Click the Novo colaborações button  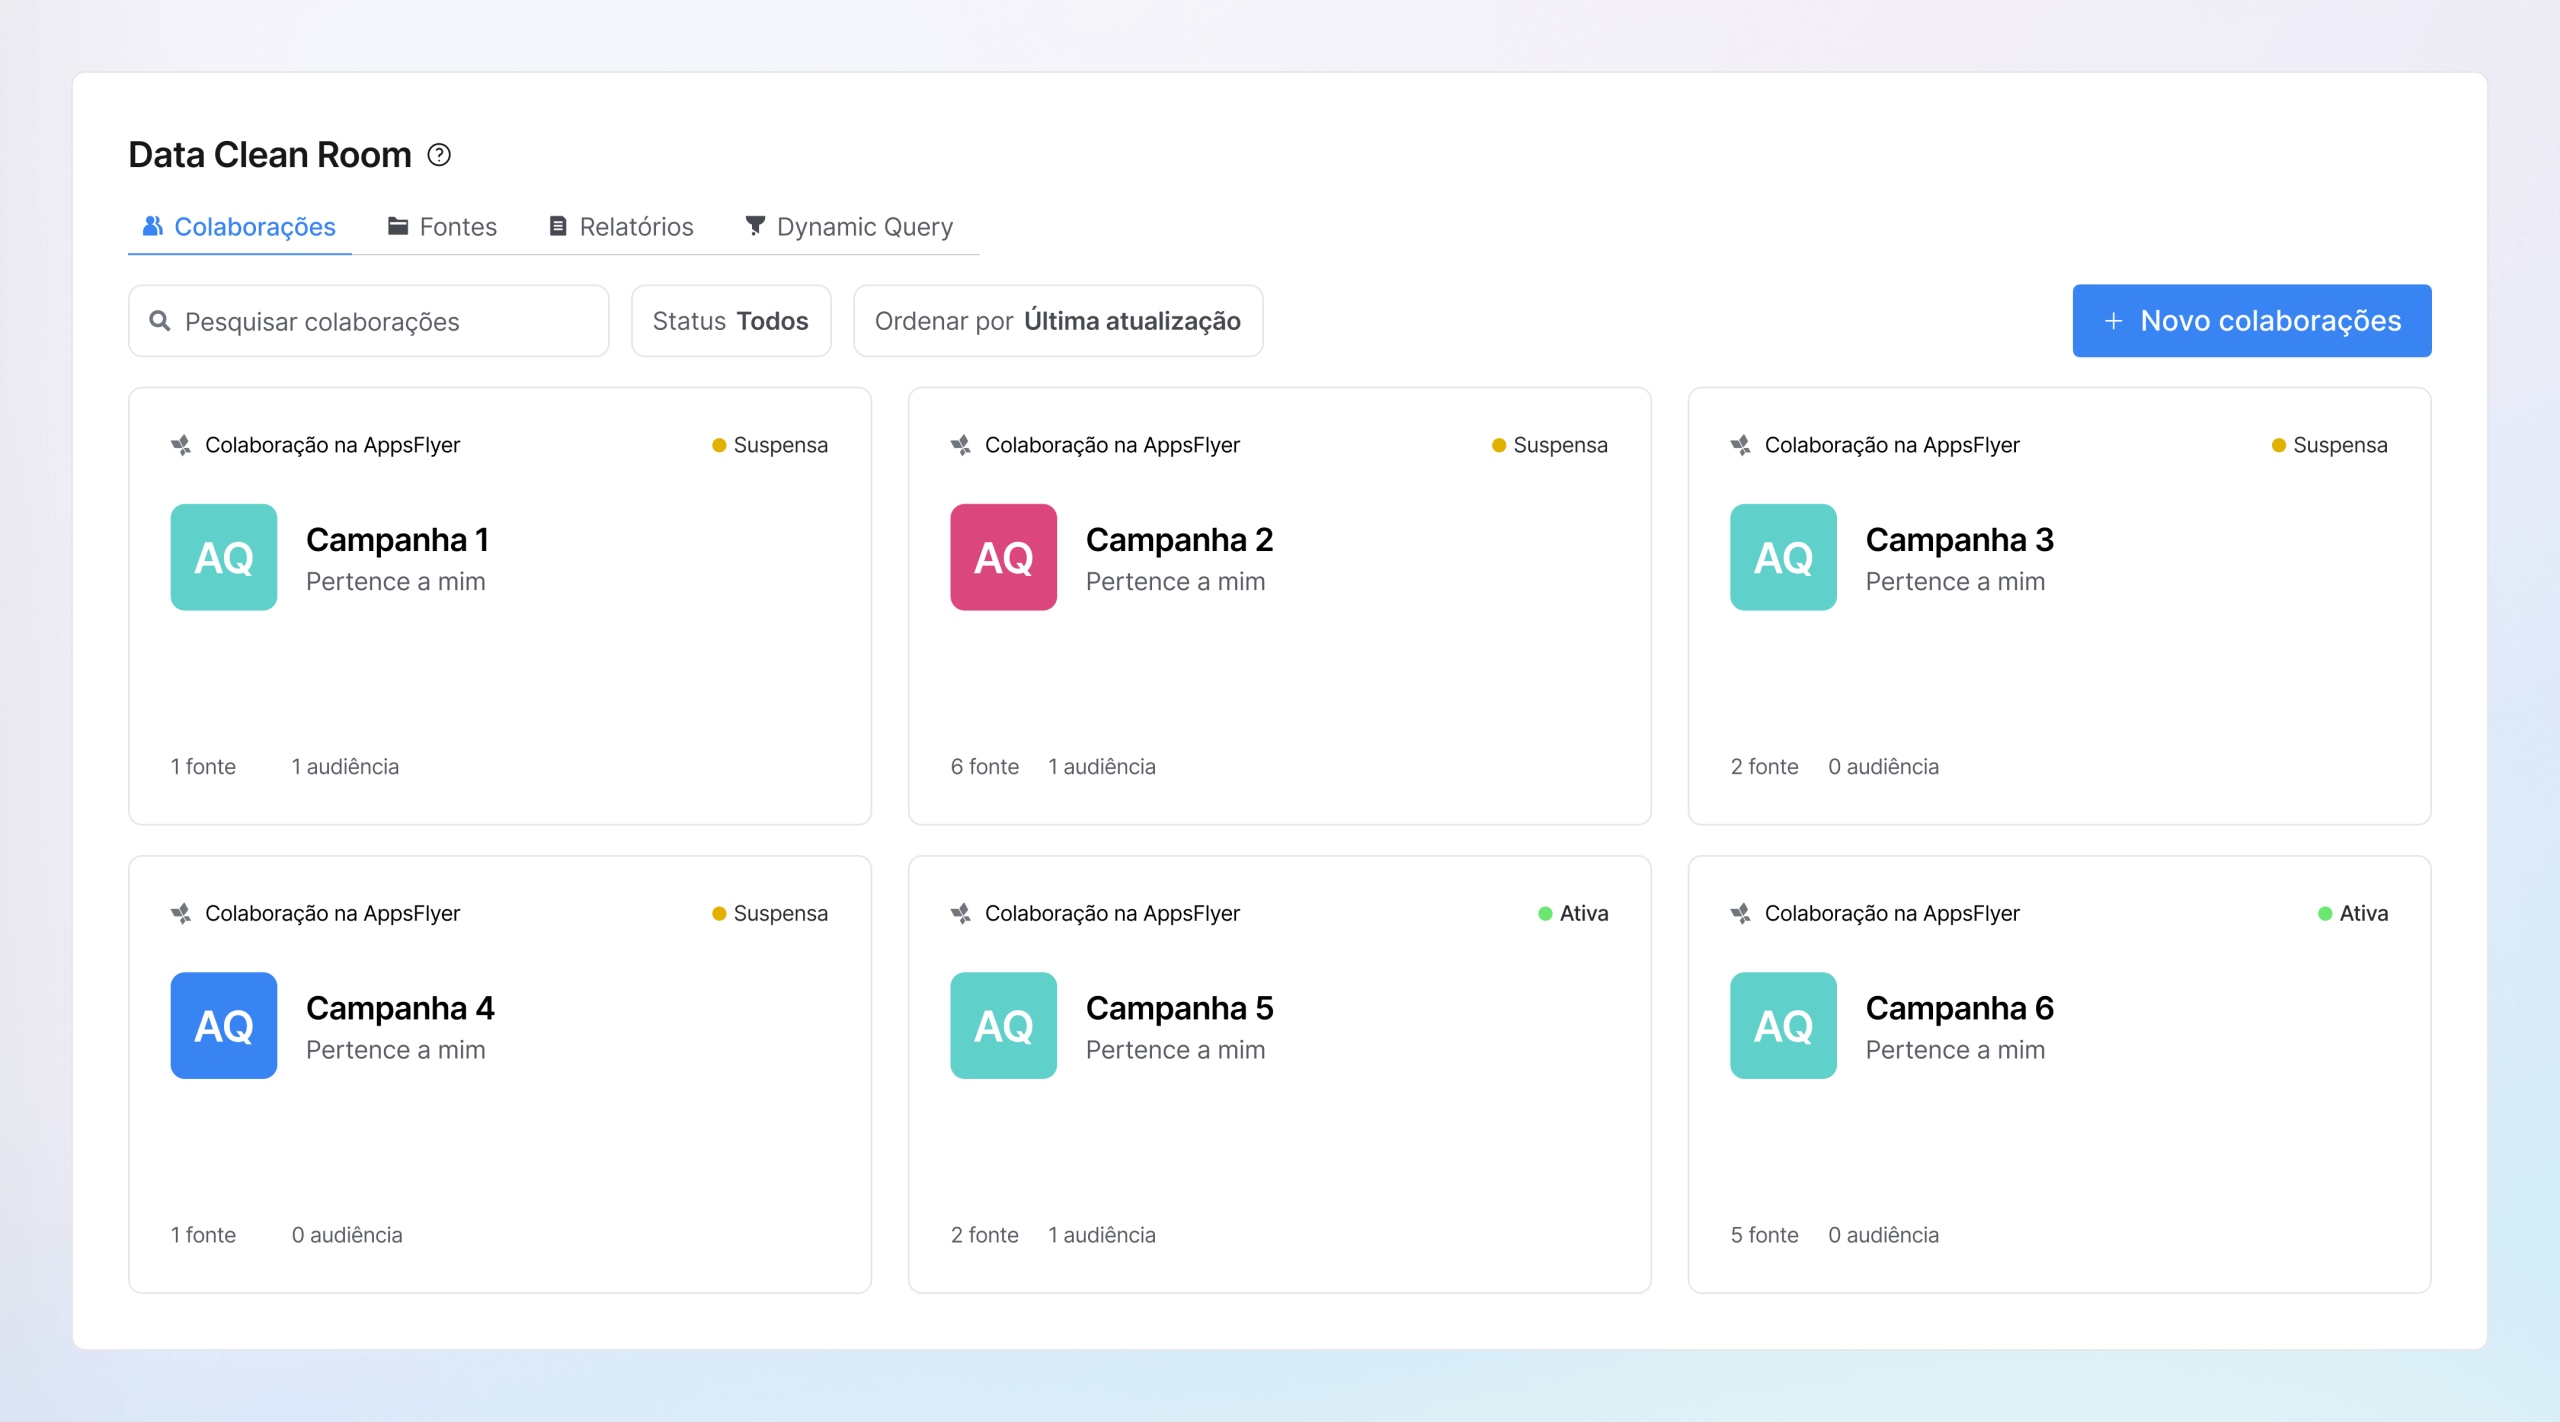click(2251, 321)
